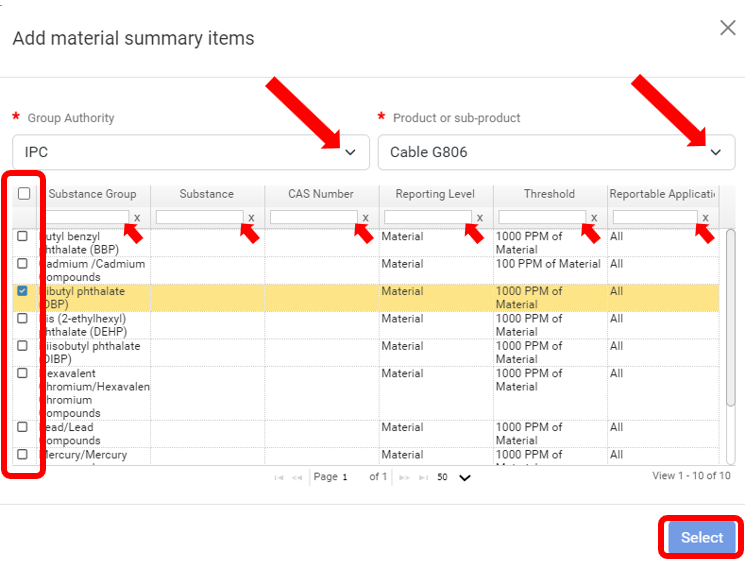
Task: Check the Cadmium/Cadmium compounds row checkbox
Action: 23,264
